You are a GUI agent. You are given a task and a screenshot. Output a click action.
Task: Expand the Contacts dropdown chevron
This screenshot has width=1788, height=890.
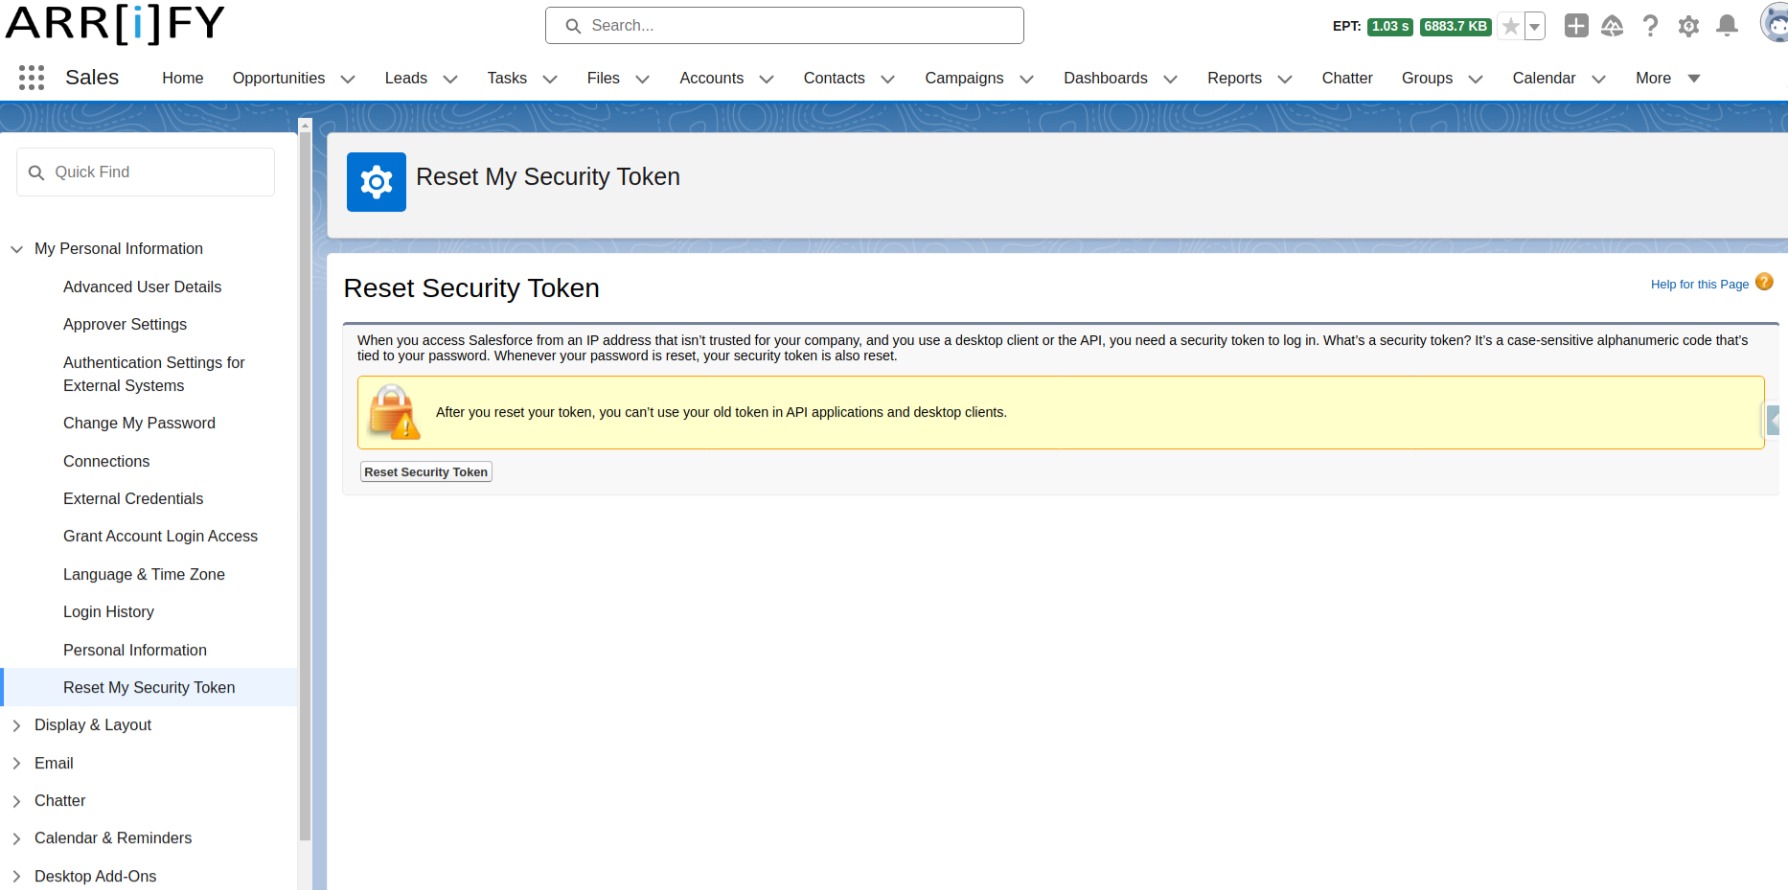(x=887, y=79)
